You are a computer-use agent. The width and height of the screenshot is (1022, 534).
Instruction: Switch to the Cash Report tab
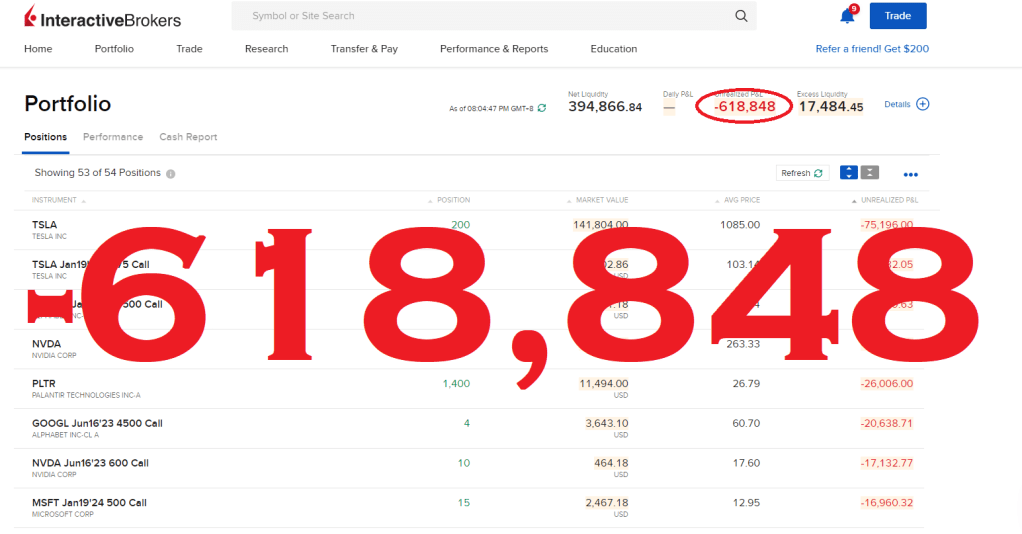[188, 137]
